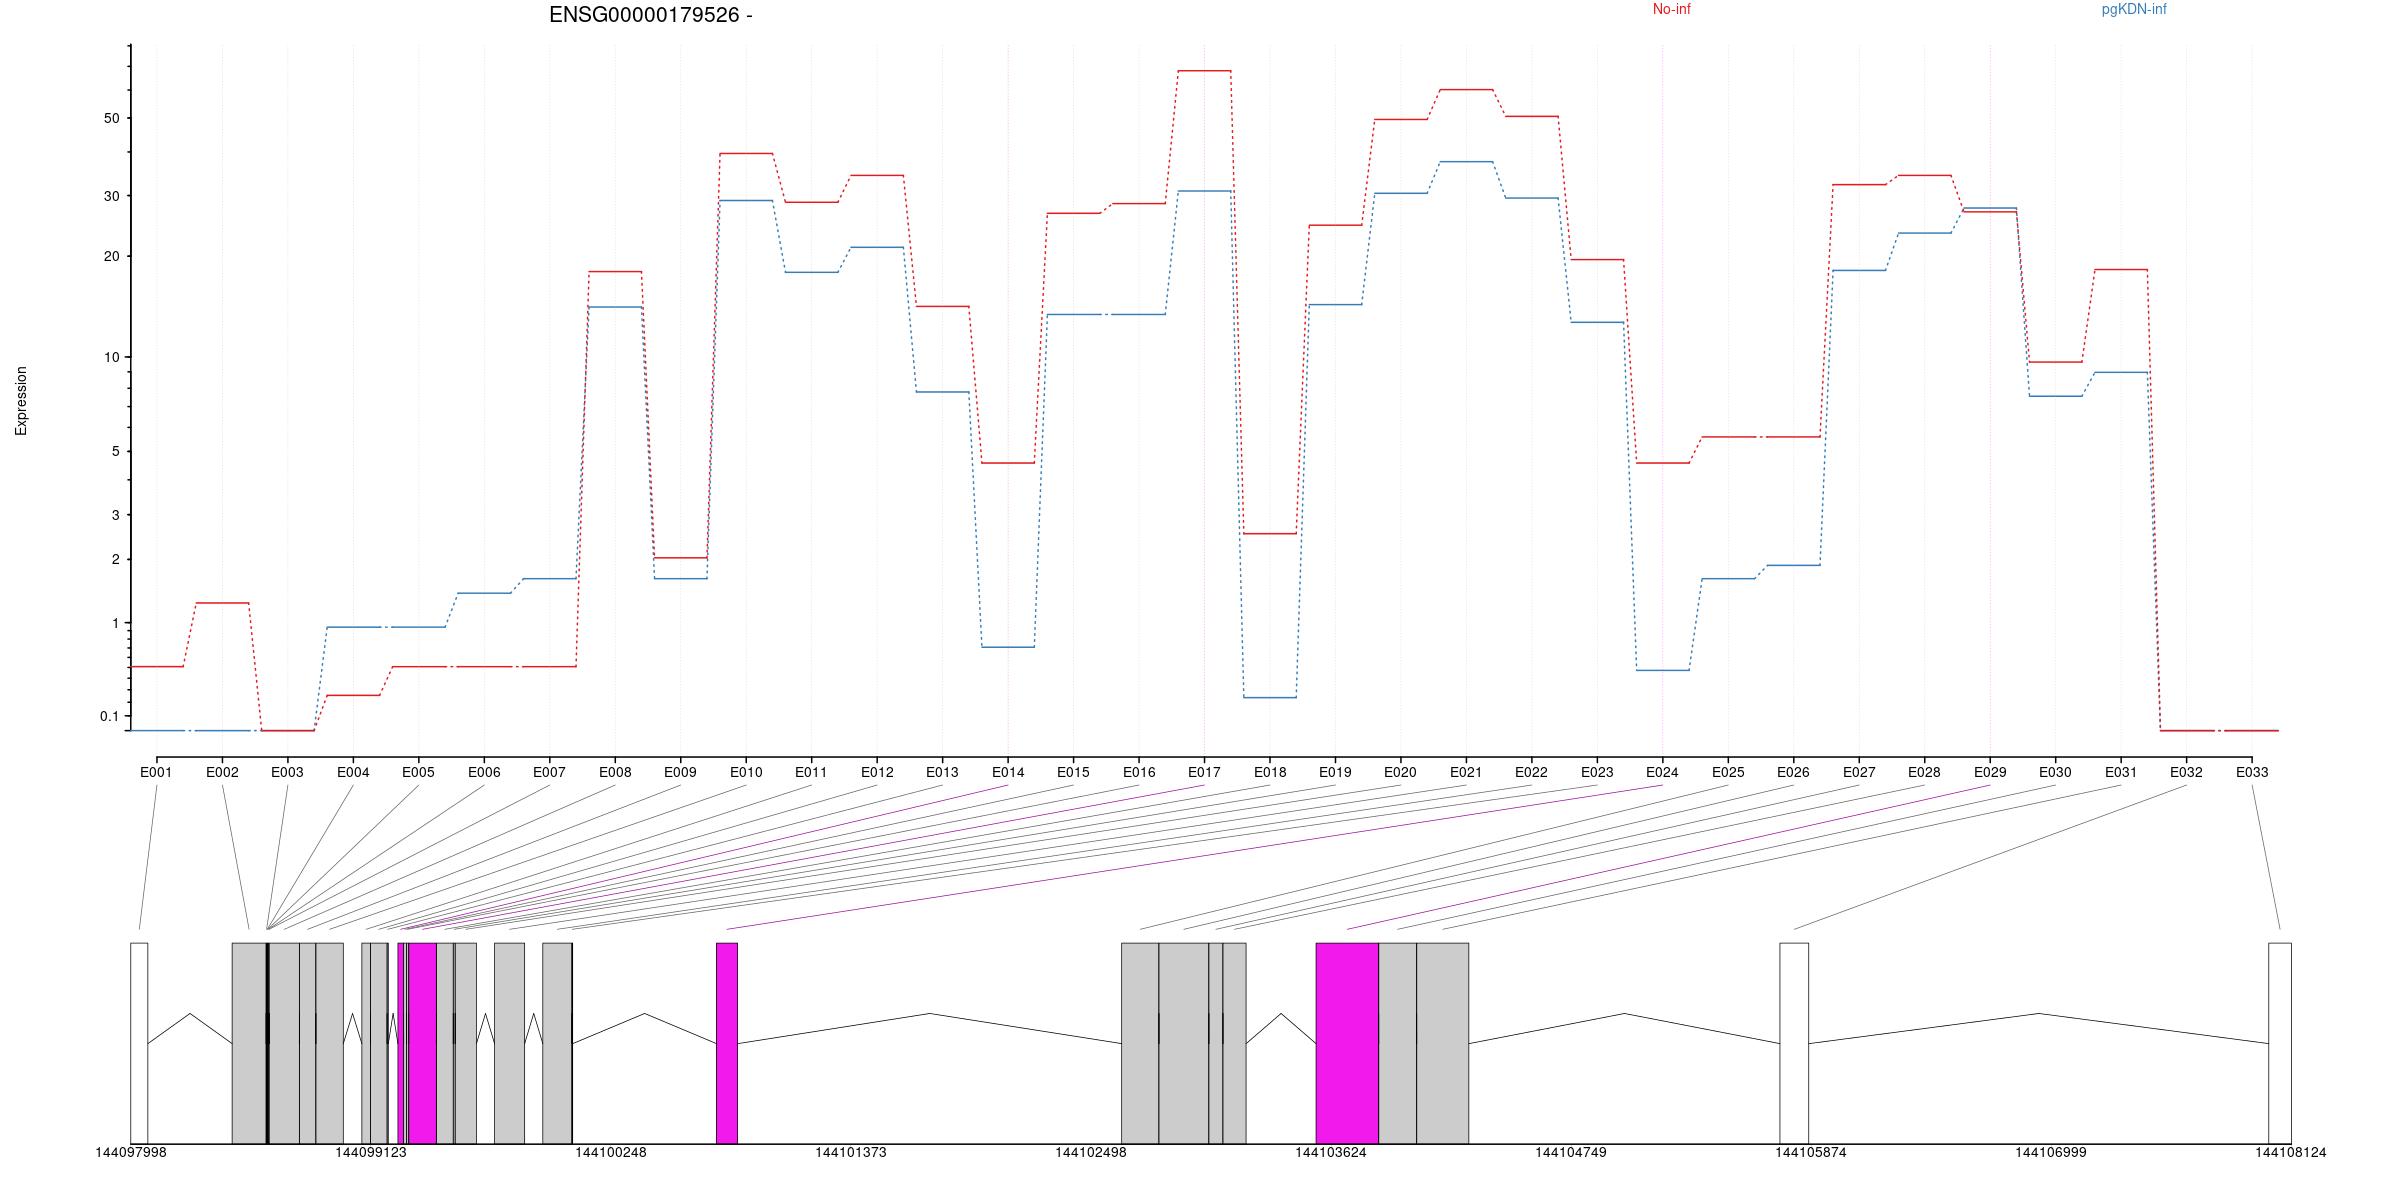Click the ENSG00000179526 gene title

click(650, 15)
